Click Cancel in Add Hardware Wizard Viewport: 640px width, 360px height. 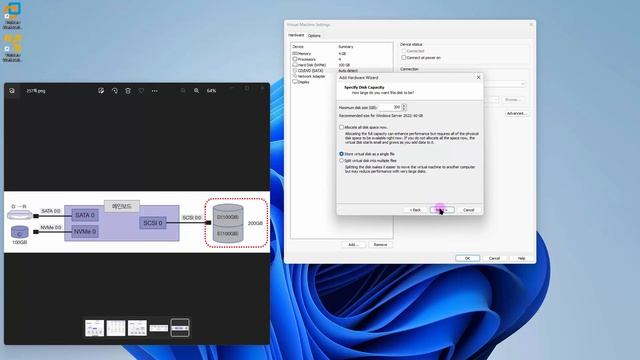click(x=469, y=210)
